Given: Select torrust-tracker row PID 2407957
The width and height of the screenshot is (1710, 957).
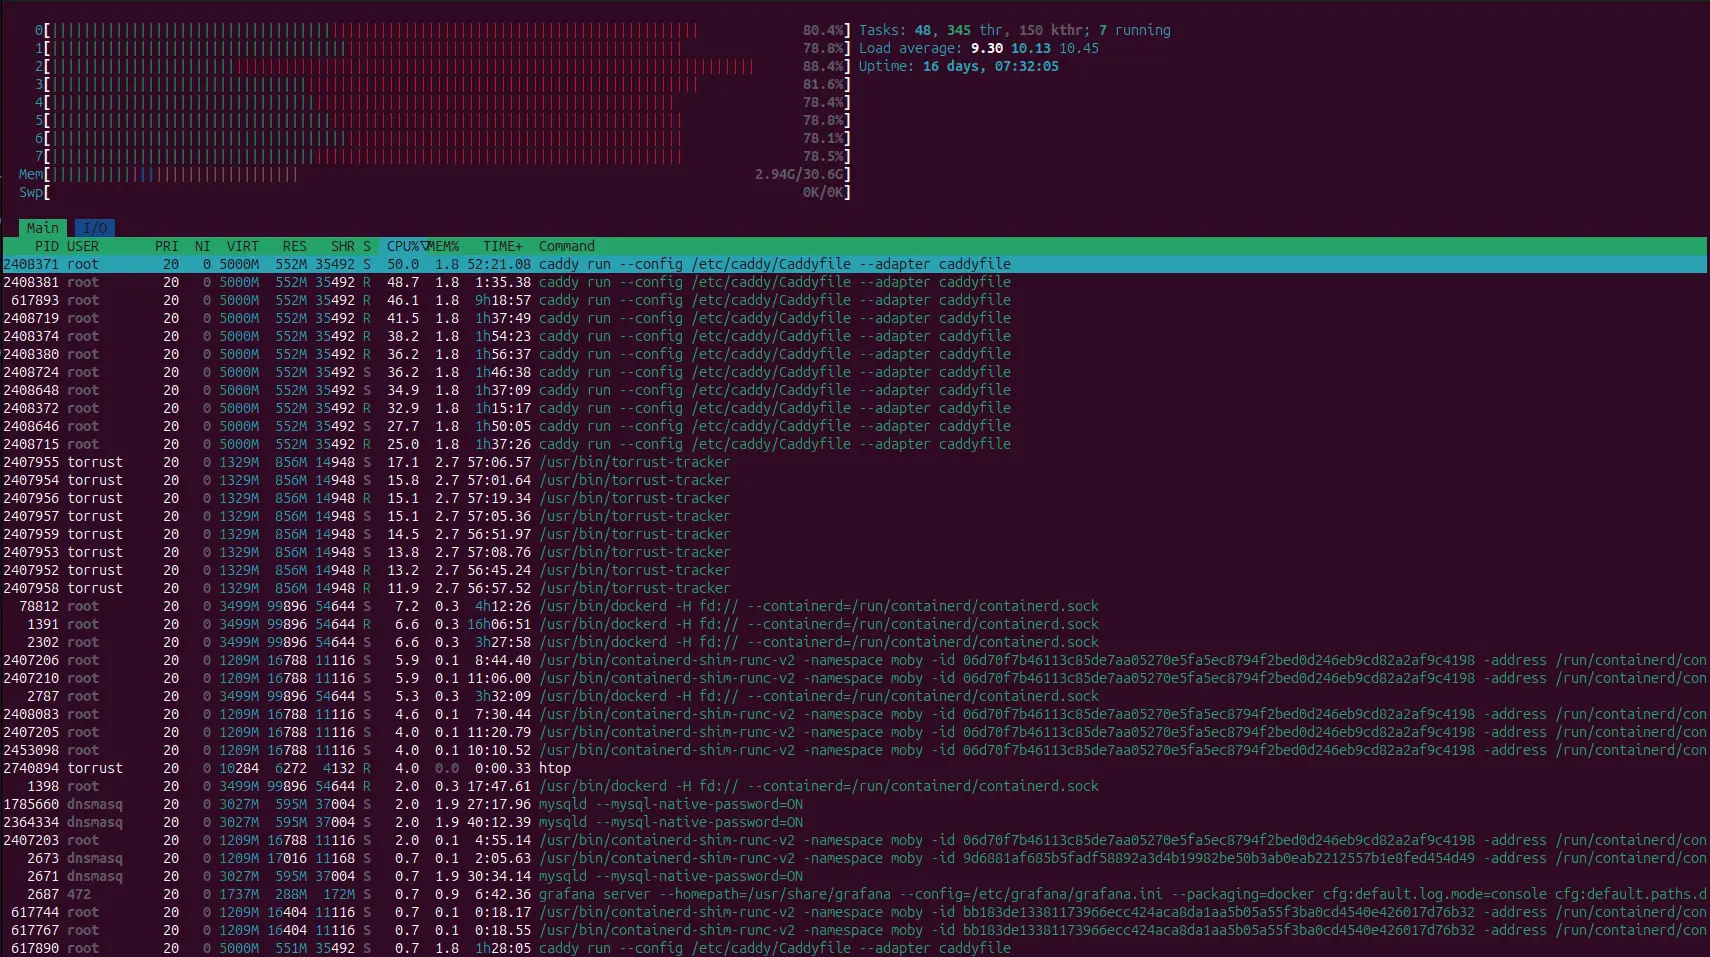Looking at the screenshot, I should (855, 516).
